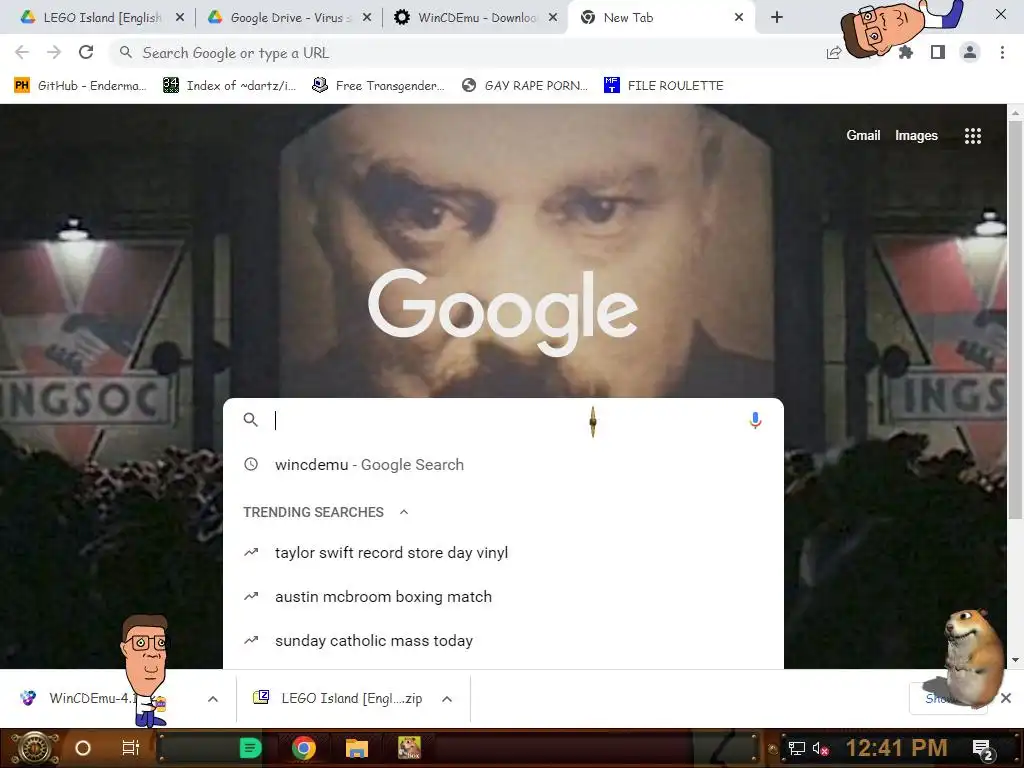
Task: Open the GitHub - Enderma... bookmark
Action: tap(81, 86)
